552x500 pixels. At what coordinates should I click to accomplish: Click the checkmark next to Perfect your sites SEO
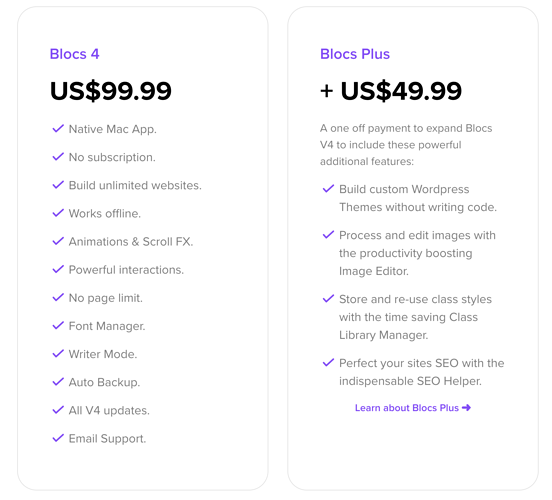tap(328, 362)
